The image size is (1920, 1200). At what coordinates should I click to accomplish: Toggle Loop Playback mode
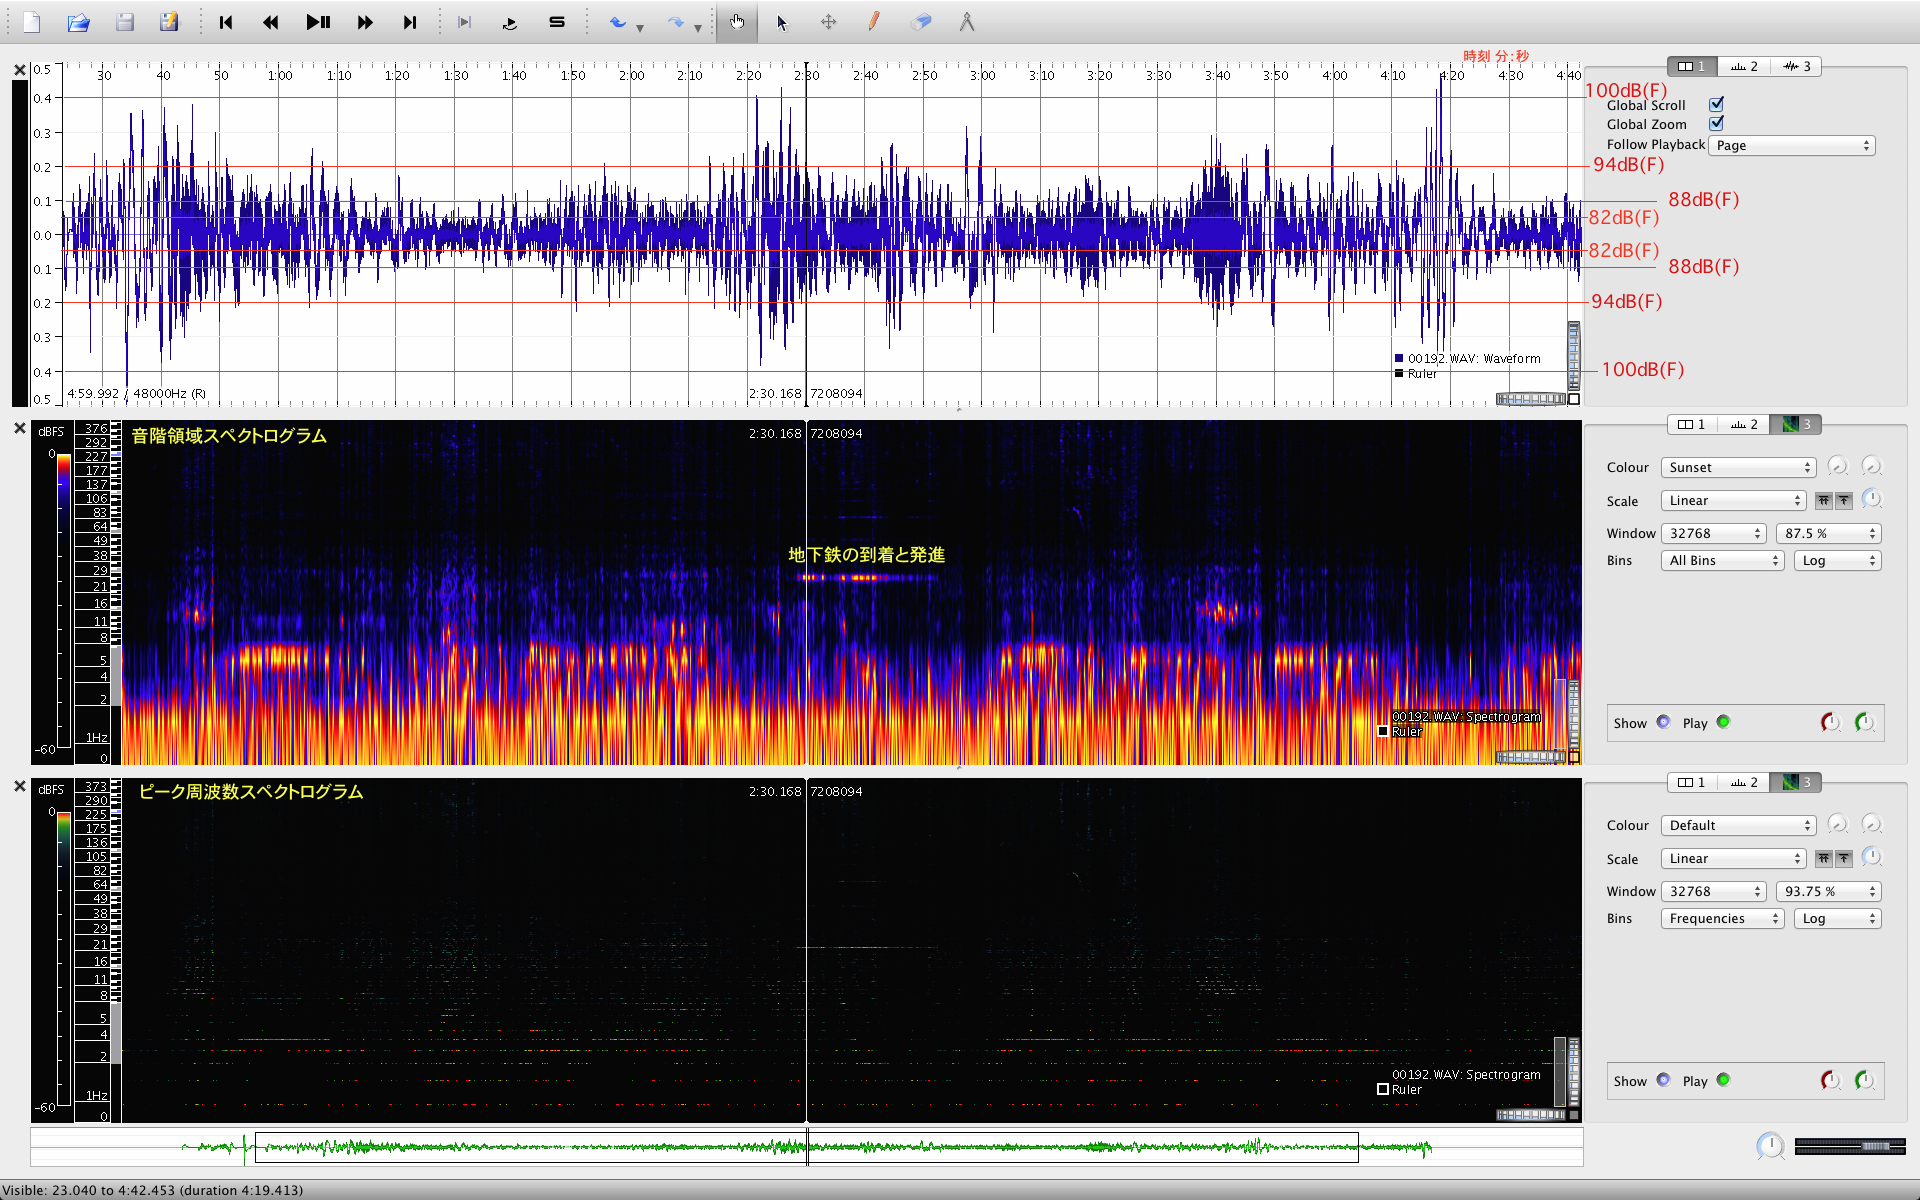510,22
